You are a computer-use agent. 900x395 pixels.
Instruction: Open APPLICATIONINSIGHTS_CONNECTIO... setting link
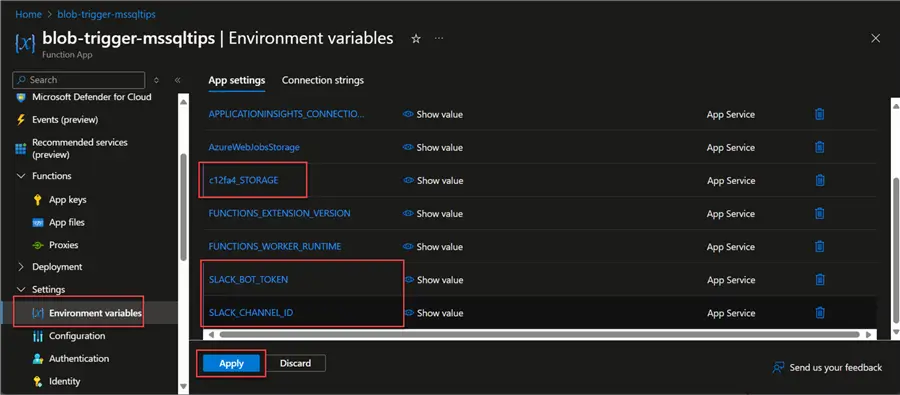(x=286, y=114)
